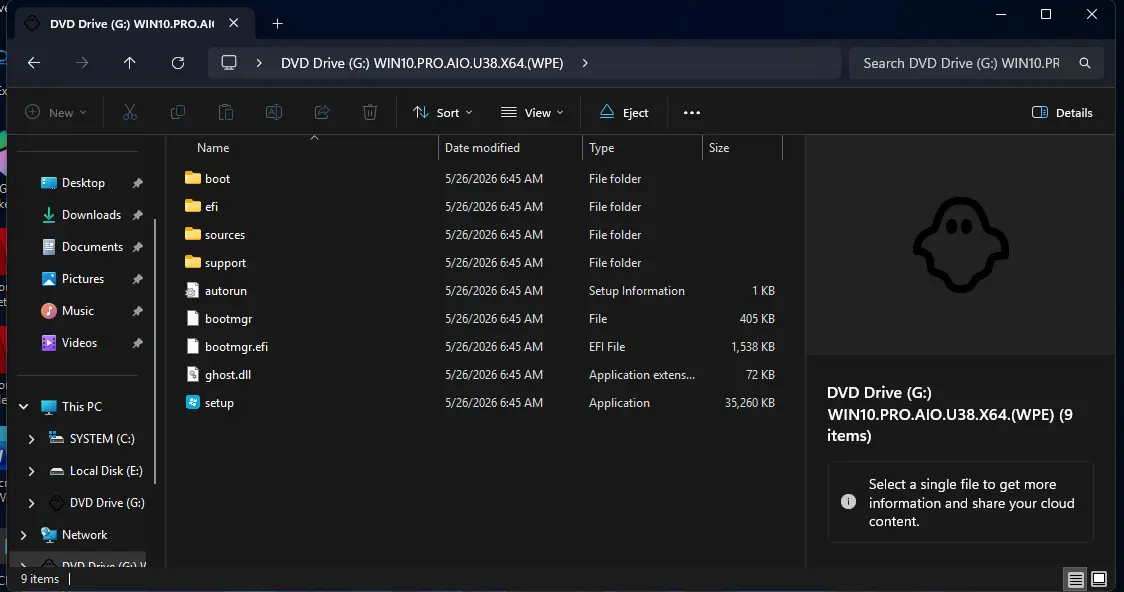Viewport: 1124px width, 592px height.
Task: Click the Eject button
Action: [x=624, y=113]
